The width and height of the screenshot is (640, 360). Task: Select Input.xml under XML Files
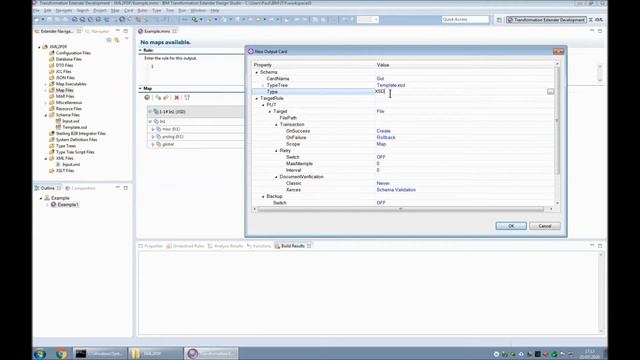71,164
